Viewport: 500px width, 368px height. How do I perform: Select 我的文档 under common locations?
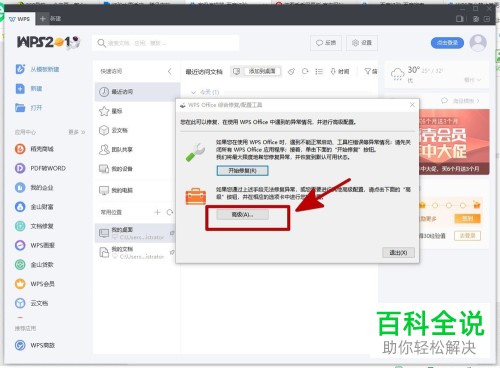135,253
